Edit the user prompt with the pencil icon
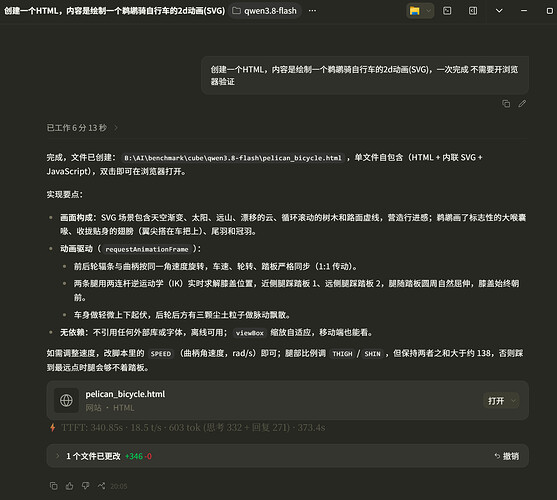Viewport: 557px width, 500px height. [522, 104]
